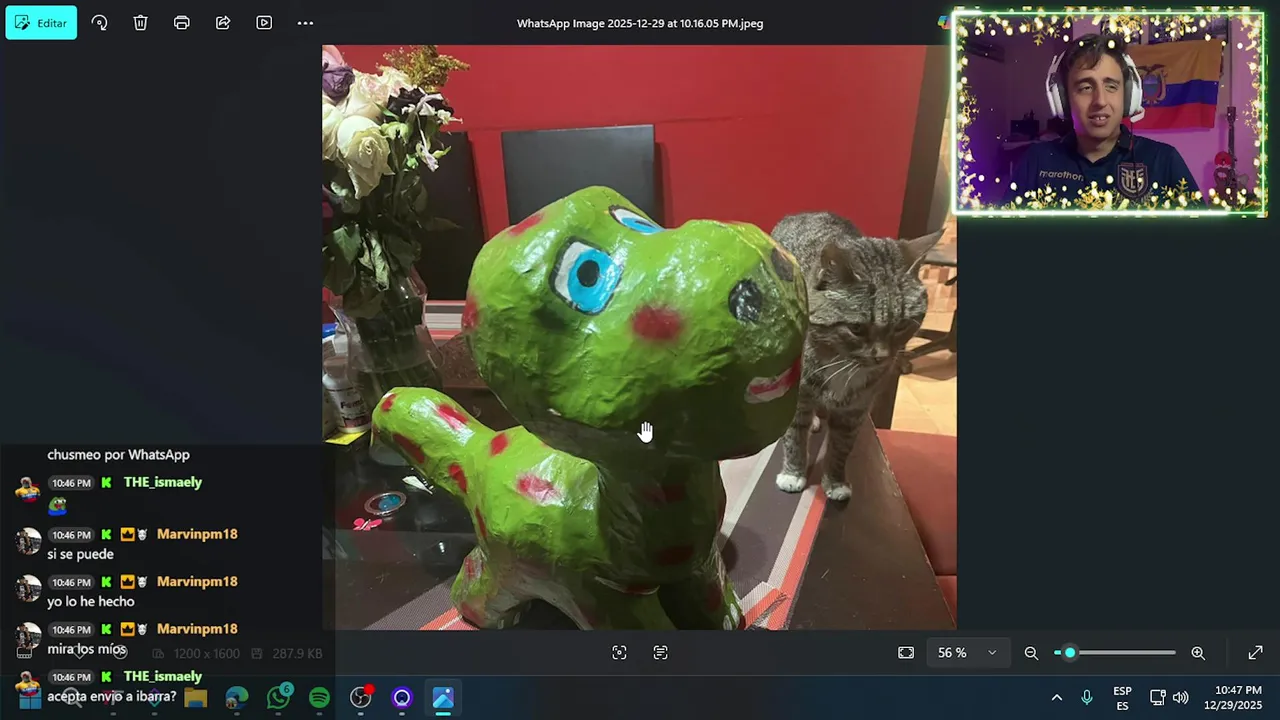
Task: Click the chat message 'si se puede'
Action: 80,554
